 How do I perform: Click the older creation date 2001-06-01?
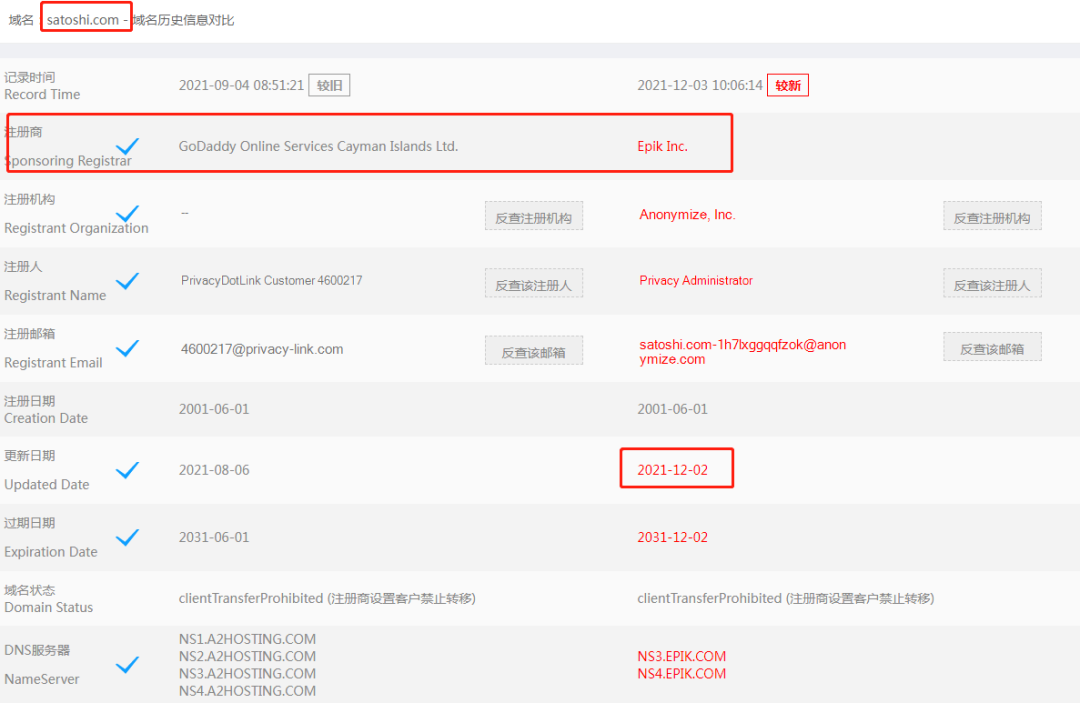pyautogui.click(x=214, y=409)
